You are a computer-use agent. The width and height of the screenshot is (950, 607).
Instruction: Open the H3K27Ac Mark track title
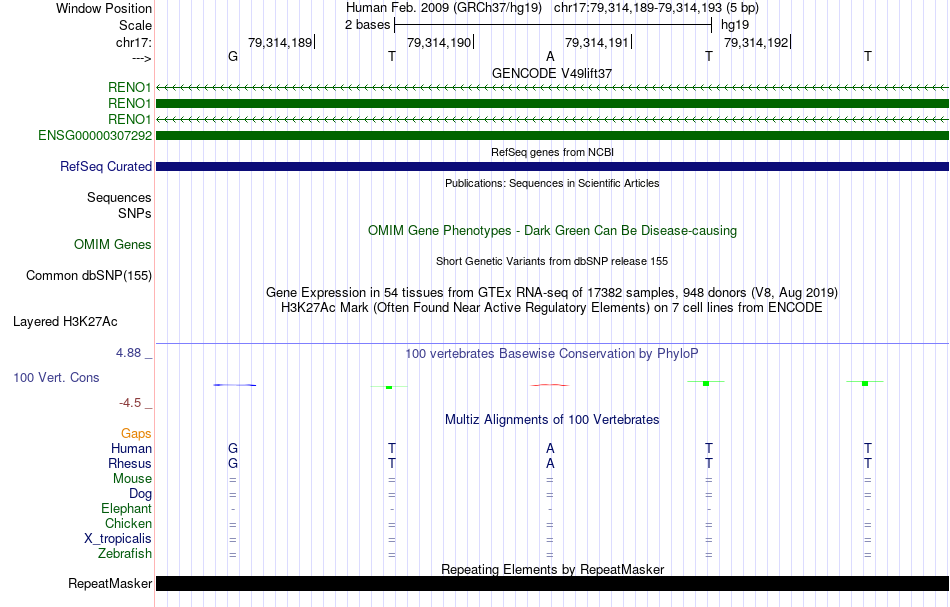pos(552,308)
